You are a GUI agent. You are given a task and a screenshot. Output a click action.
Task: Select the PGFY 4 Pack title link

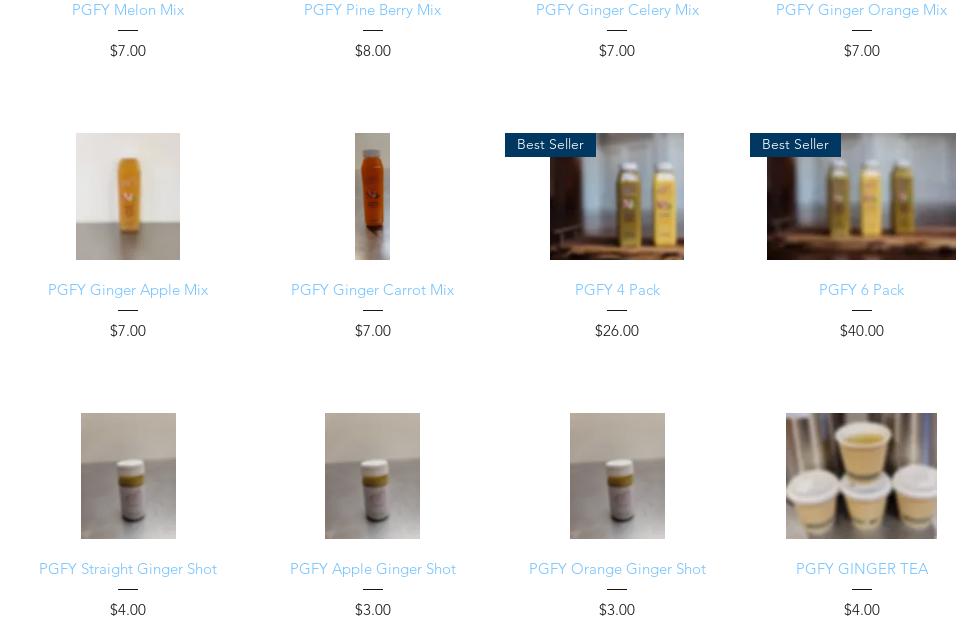point(617,290)
